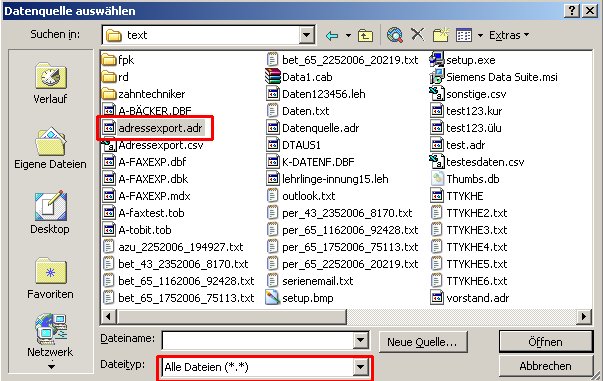Viewport: 603px width, 381px height.
Task: Select the Data1.cab archive file
Action: [299, 77]
